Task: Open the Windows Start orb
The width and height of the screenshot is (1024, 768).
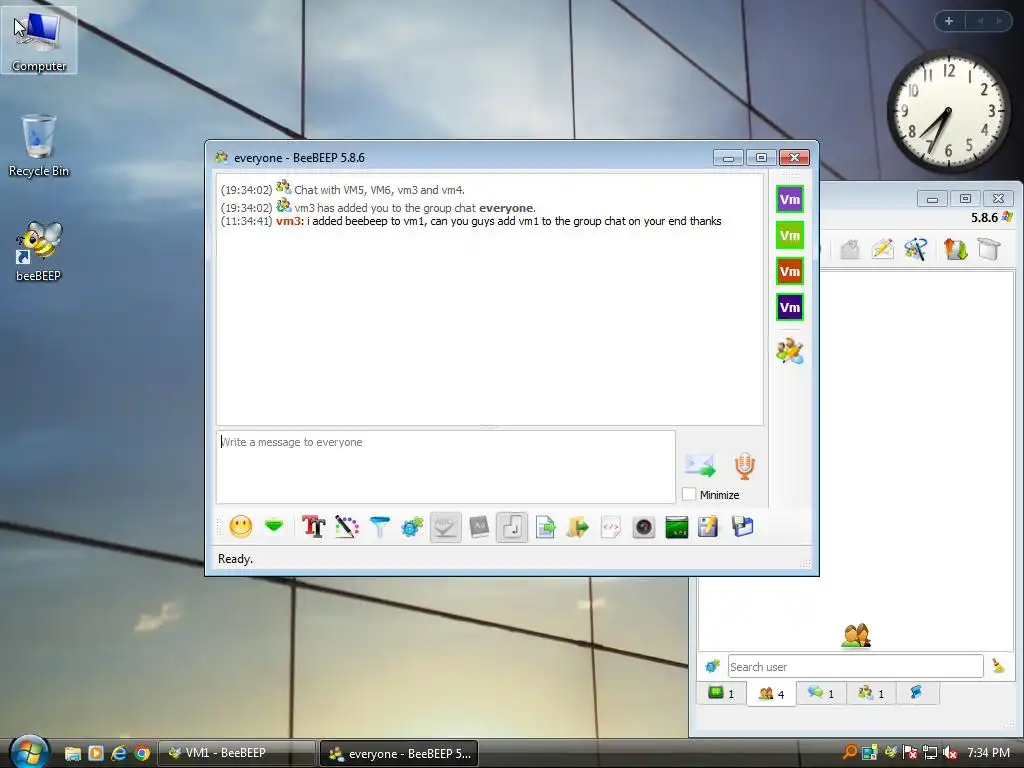Action: coord(29,752)
